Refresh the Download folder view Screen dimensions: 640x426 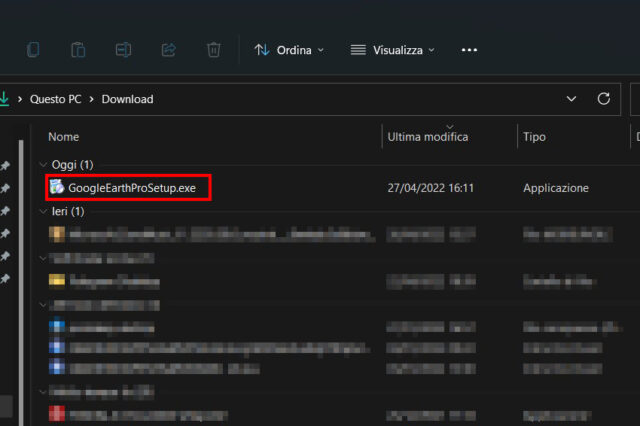[x=603, y=99]
